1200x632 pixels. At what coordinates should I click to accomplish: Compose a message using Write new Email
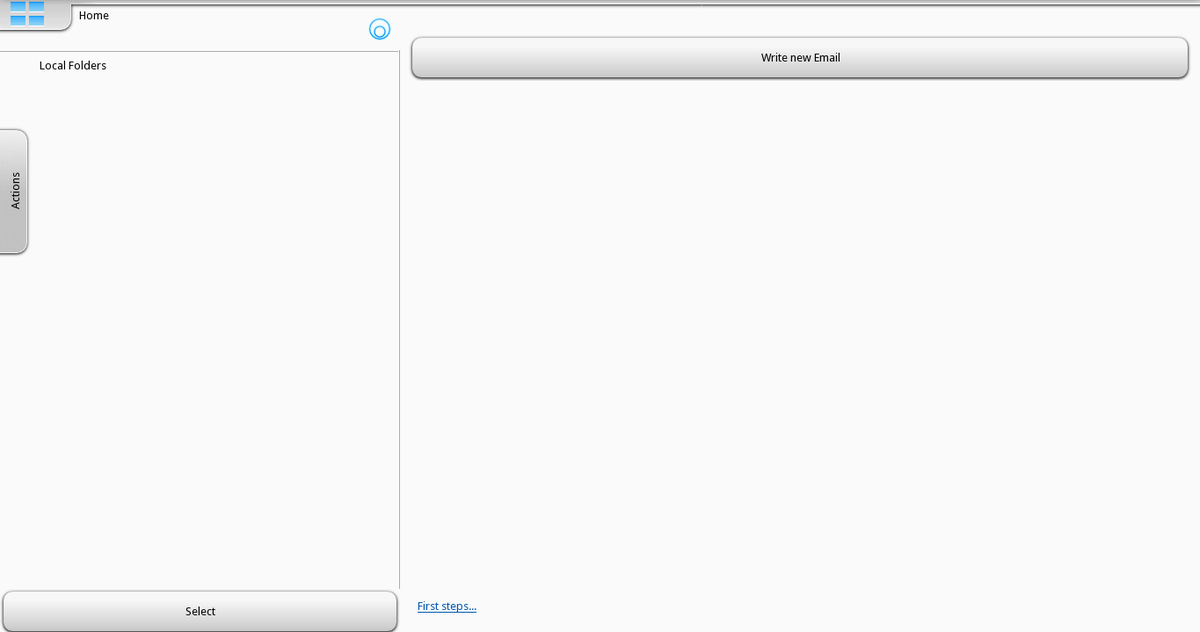[x=799, y=58]
